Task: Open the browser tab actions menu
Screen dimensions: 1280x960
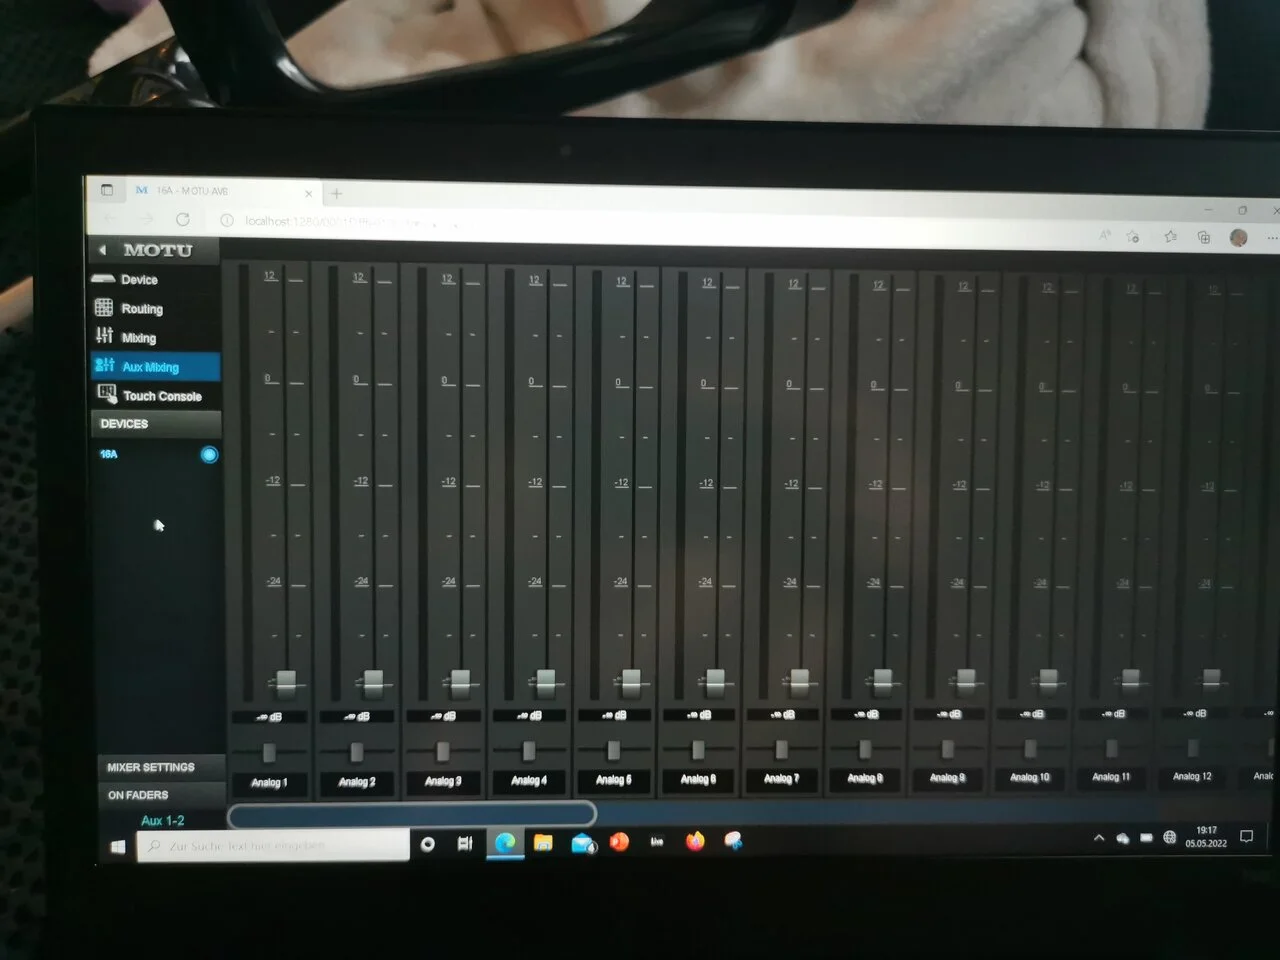Action: pos(107,190)
